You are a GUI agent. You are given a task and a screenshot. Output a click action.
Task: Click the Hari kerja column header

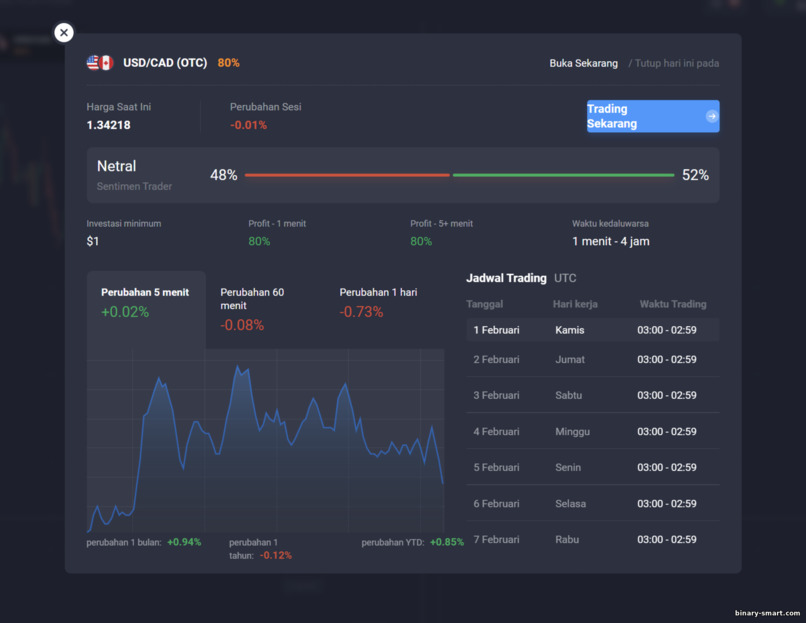tap(575, 304)
